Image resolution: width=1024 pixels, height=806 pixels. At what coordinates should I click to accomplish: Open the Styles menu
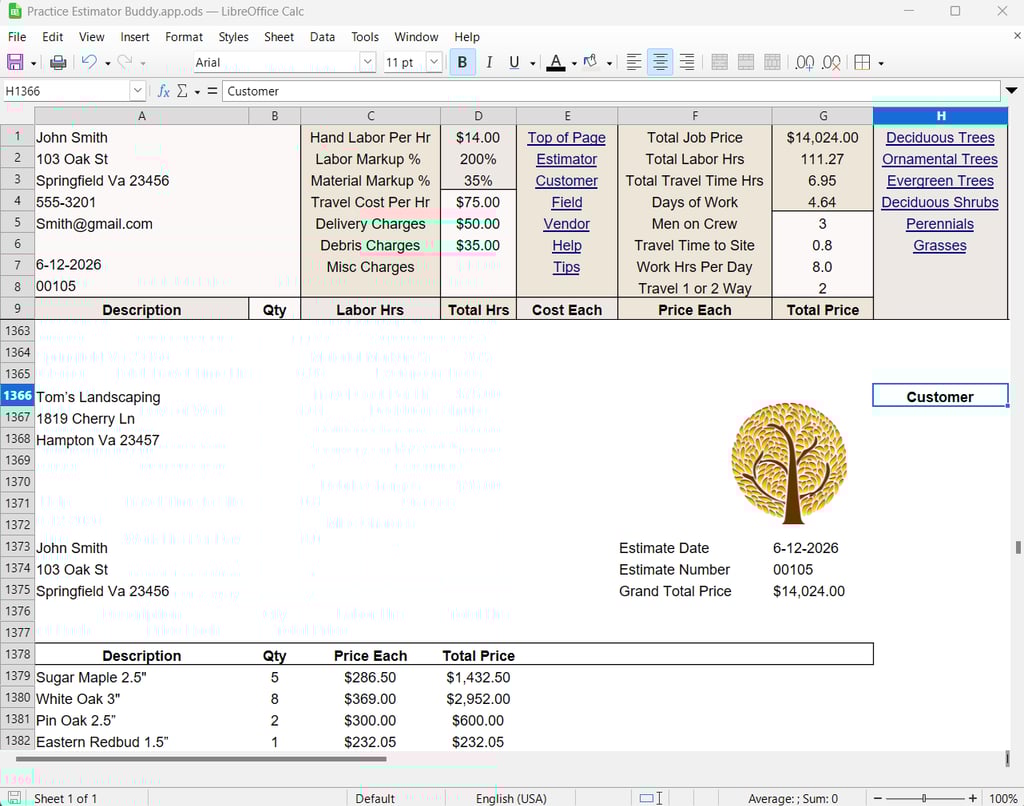point(233,37)
